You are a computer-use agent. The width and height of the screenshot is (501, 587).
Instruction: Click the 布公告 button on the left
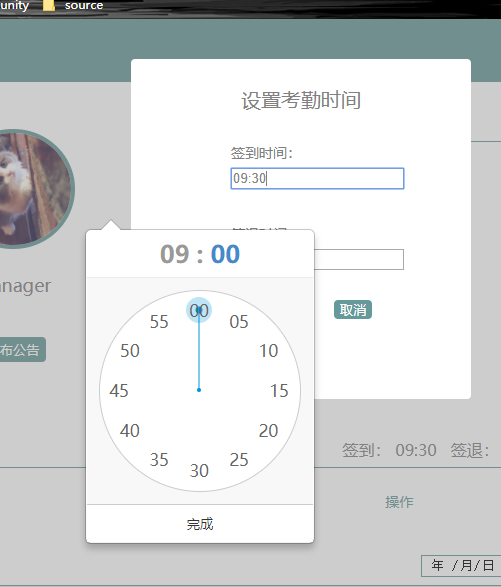coord(22,350)
